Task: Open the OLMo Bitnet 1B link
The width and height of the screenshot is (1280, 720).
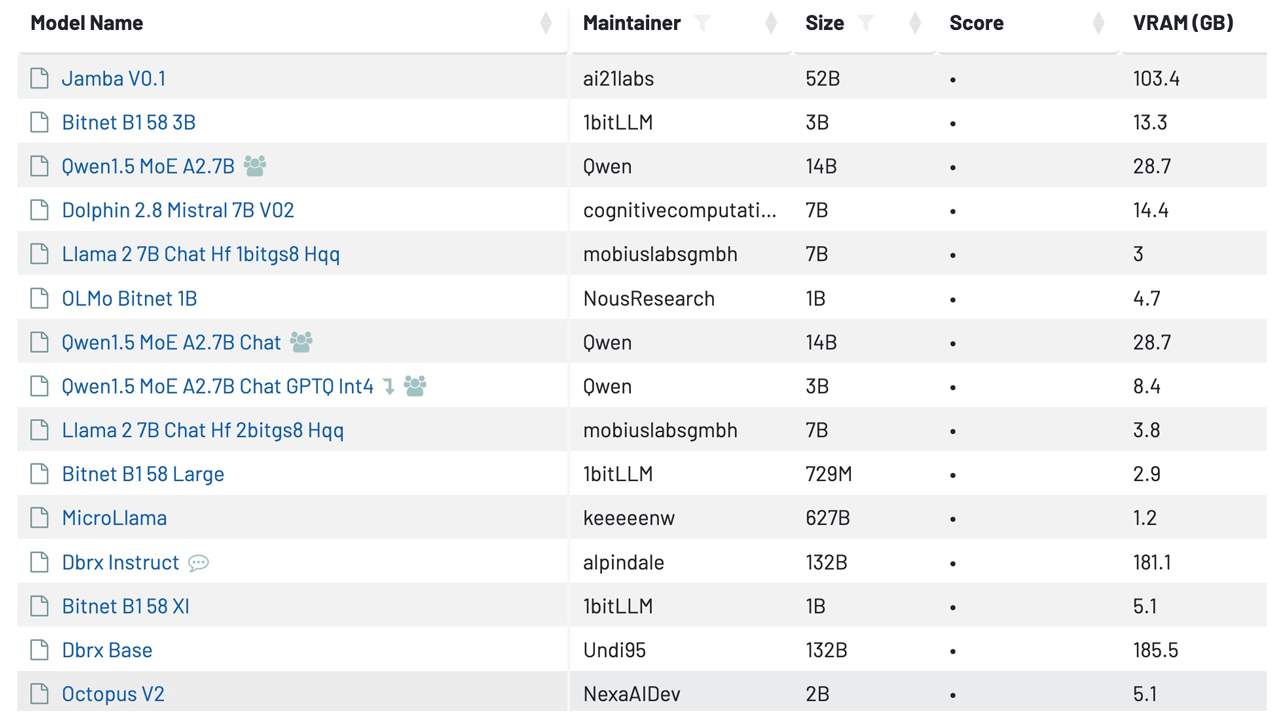Action: (x=129, y=298)
